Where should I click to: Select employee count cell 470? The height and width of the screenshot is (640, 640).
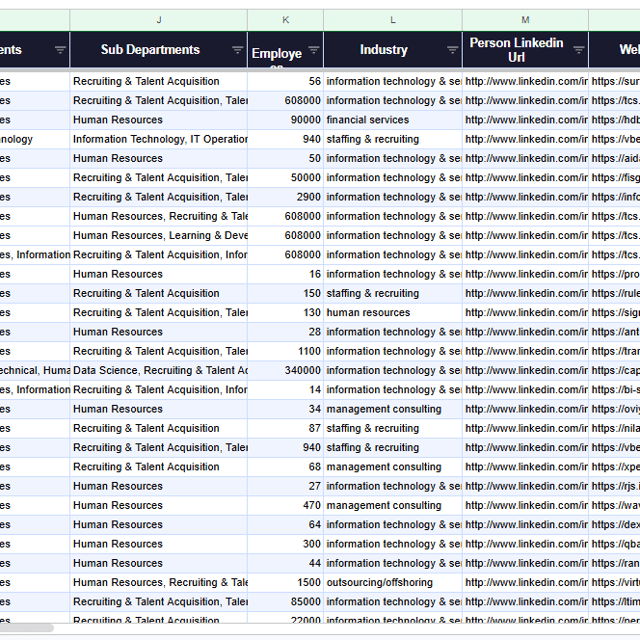285,505
